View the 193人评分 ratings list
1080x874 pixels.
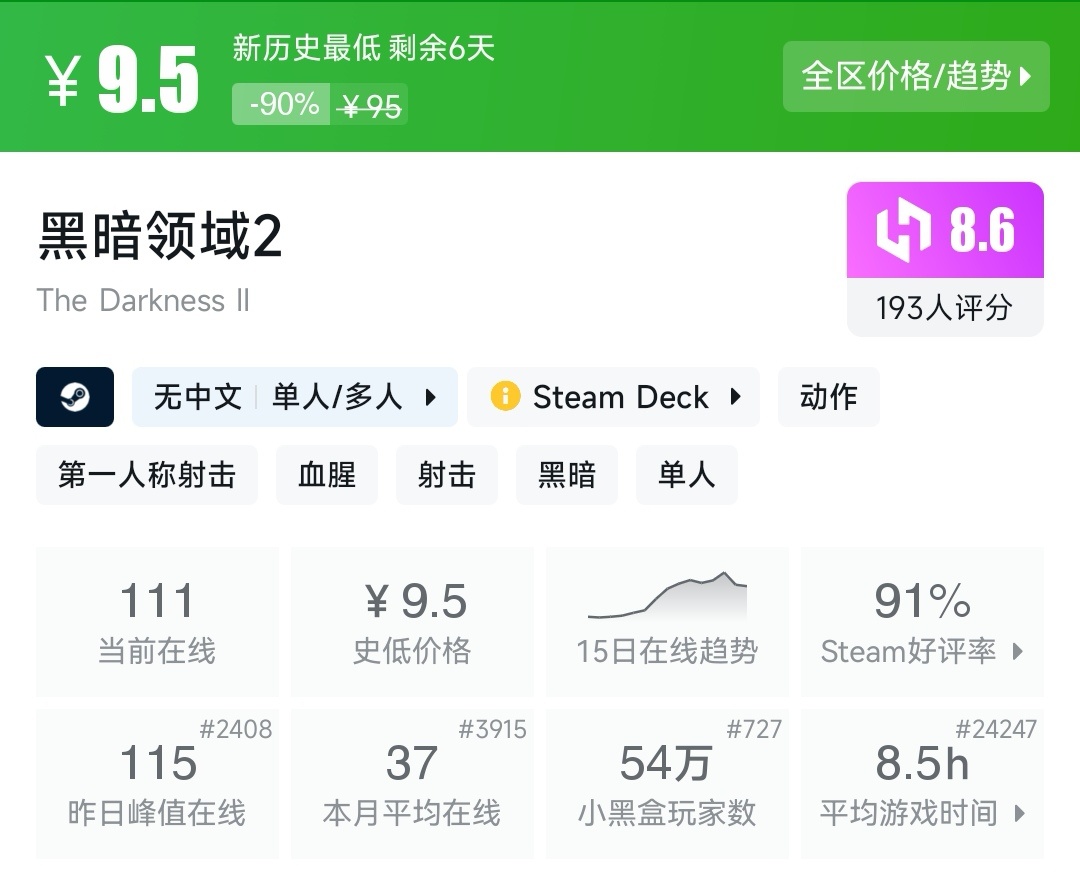[944, 308]
